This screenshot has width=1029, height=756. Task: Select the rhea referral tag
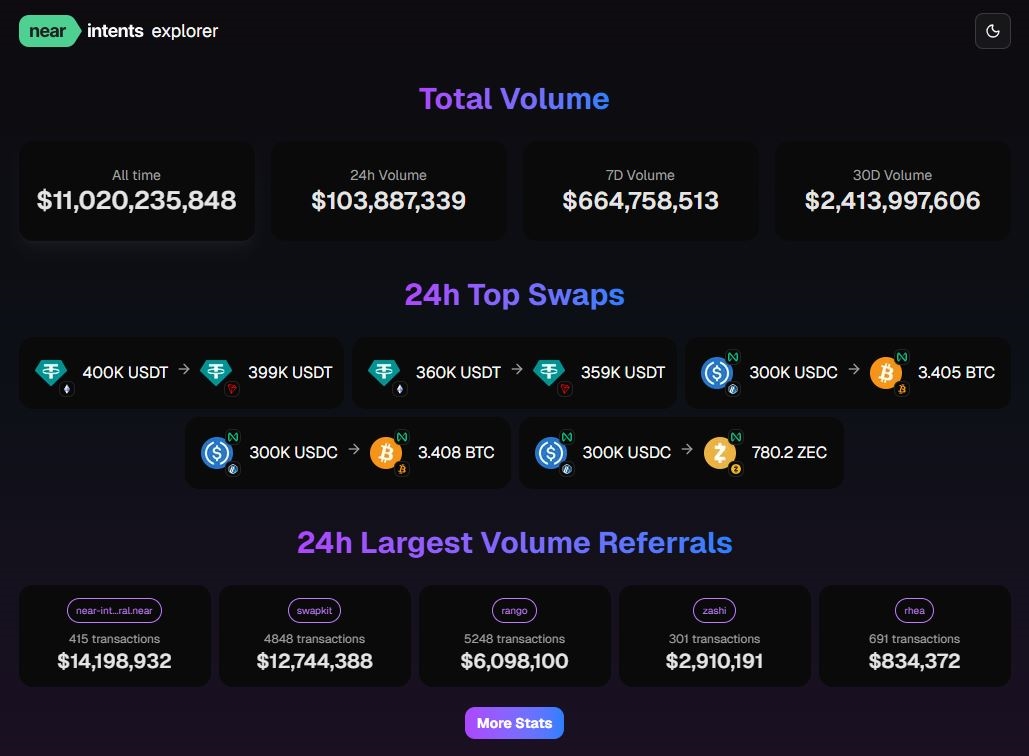914,610
